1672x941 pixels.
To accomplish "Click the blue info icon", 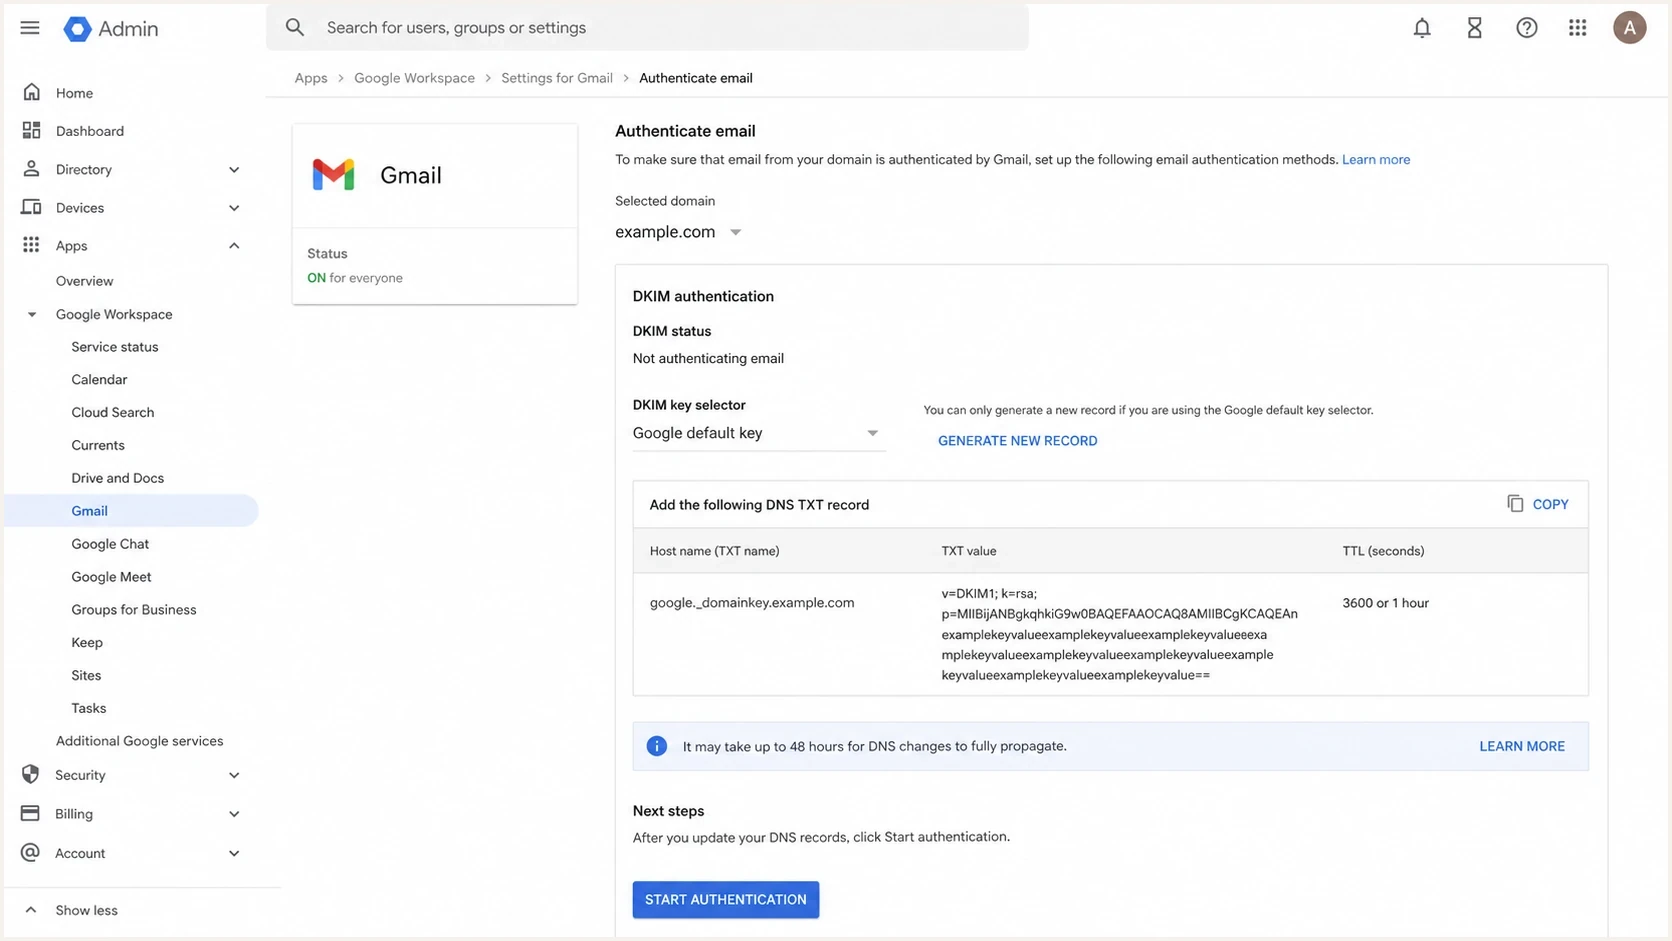I will (x=657, y=746).
